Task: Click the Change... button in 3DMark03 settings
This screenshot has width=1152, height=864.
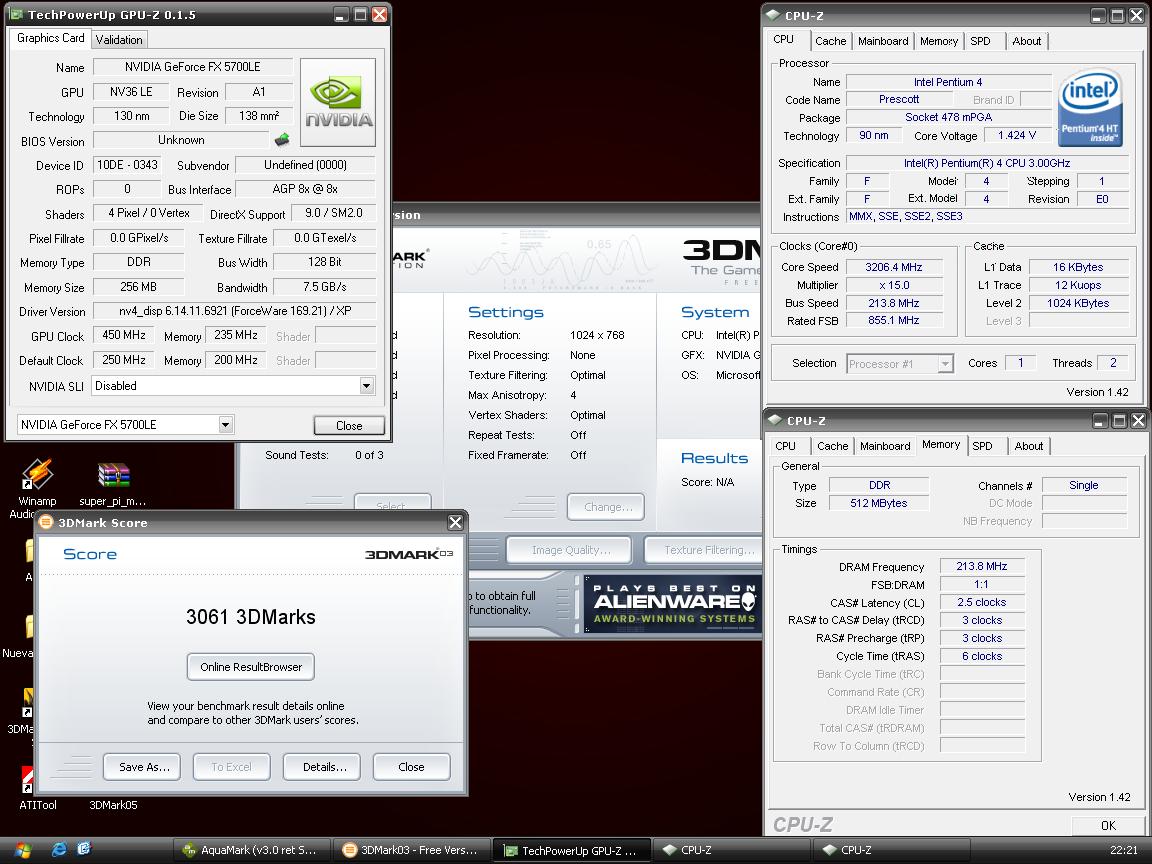Action: coord(606,507)
